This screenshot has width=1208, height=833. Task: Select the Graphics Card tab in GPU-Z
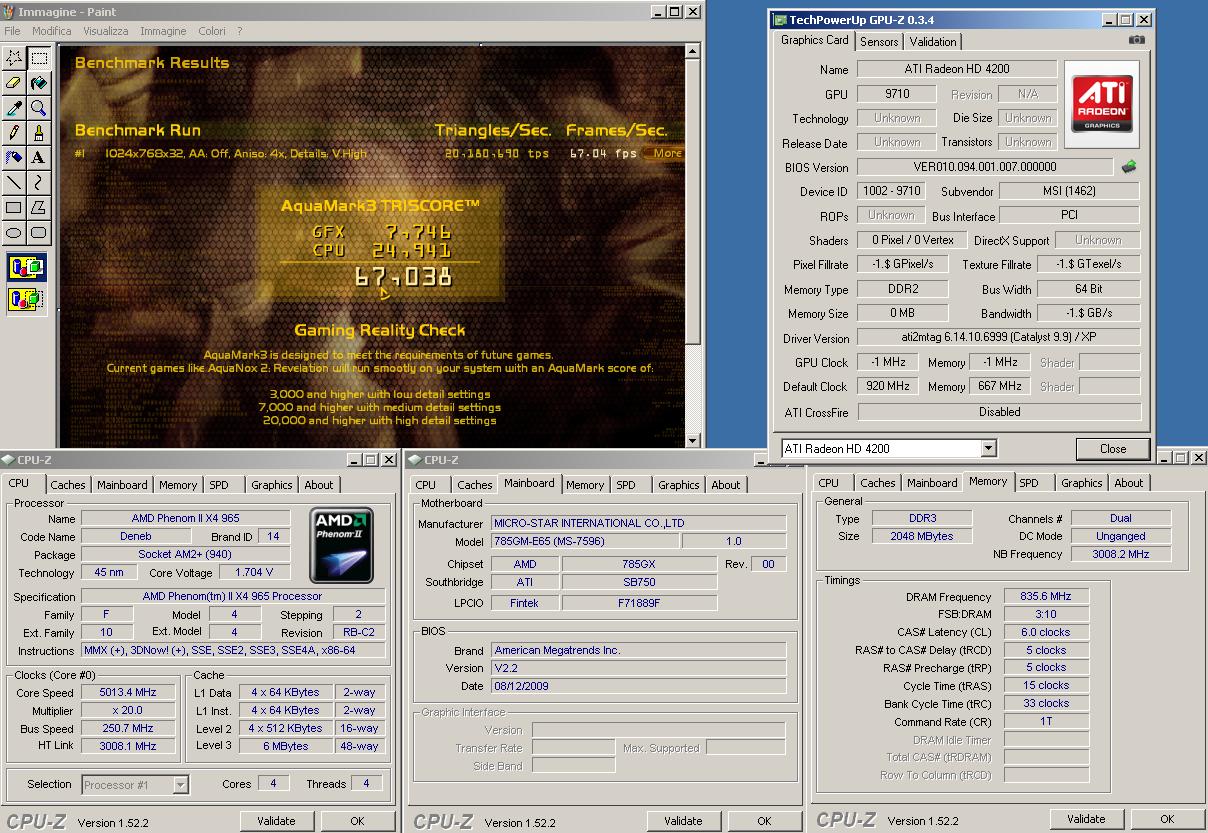coord(815,40)
